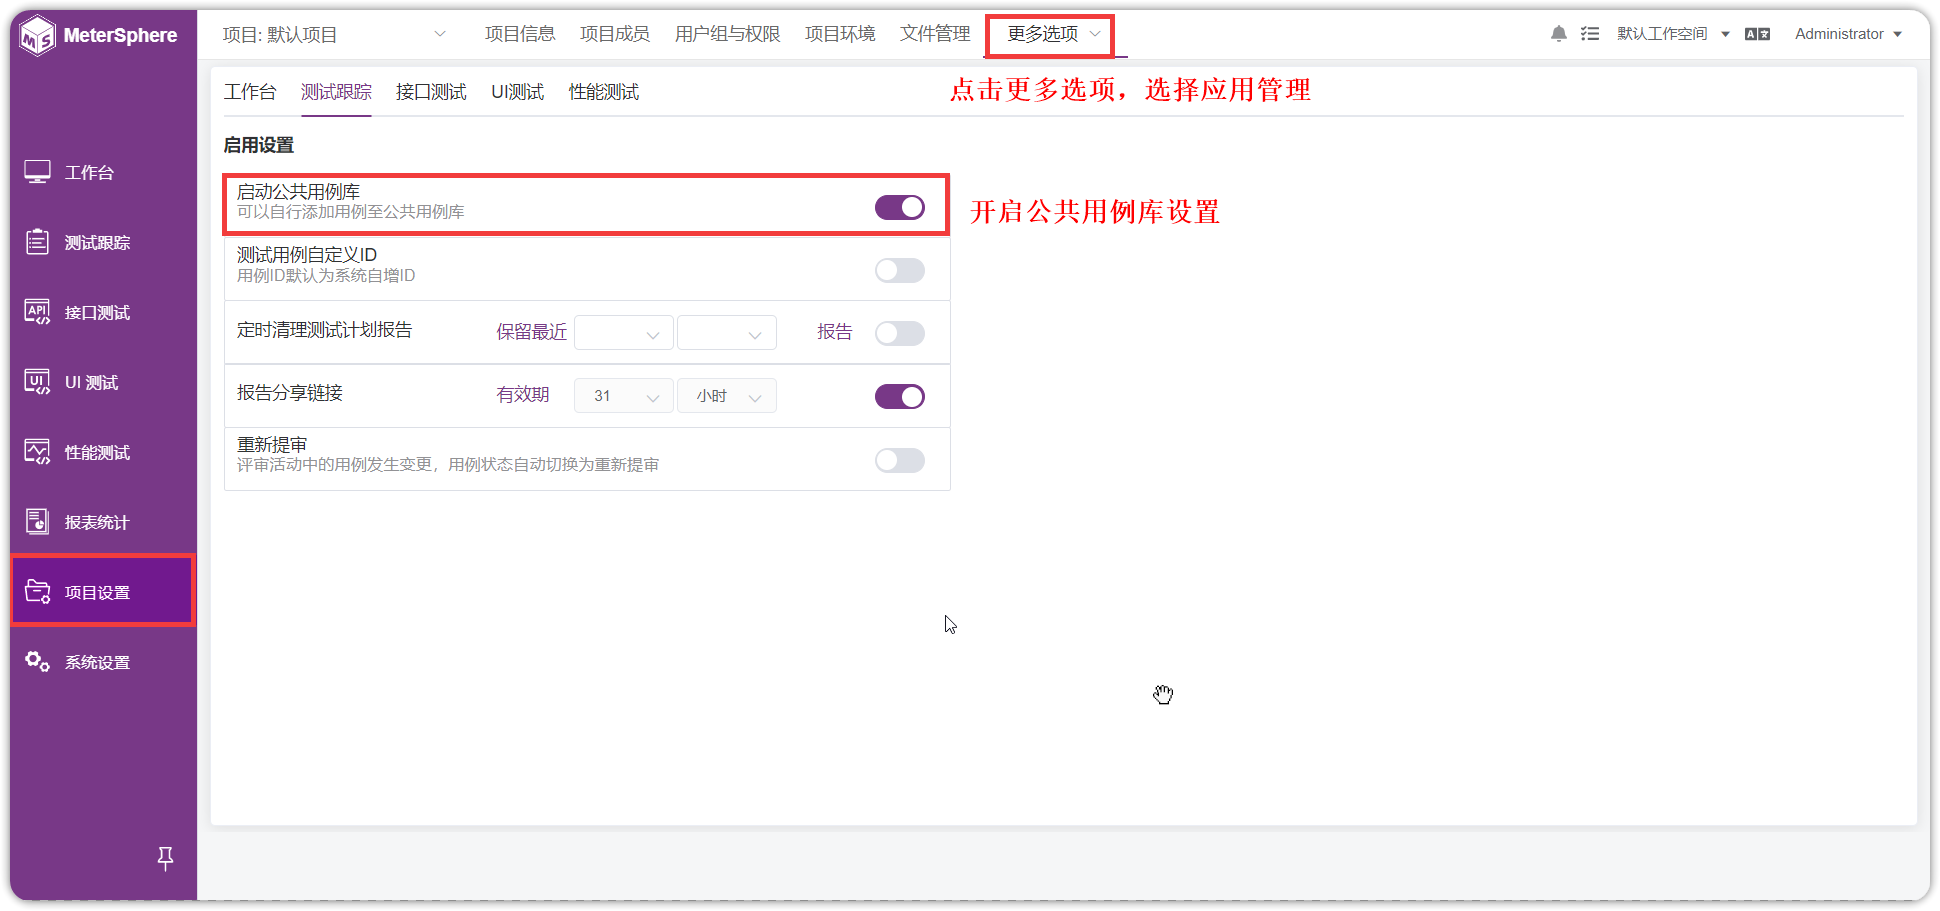Toggle the 重新提审 switch
Screen dimensions: 1940x911
pyautogui.click(x=900, y=460)
